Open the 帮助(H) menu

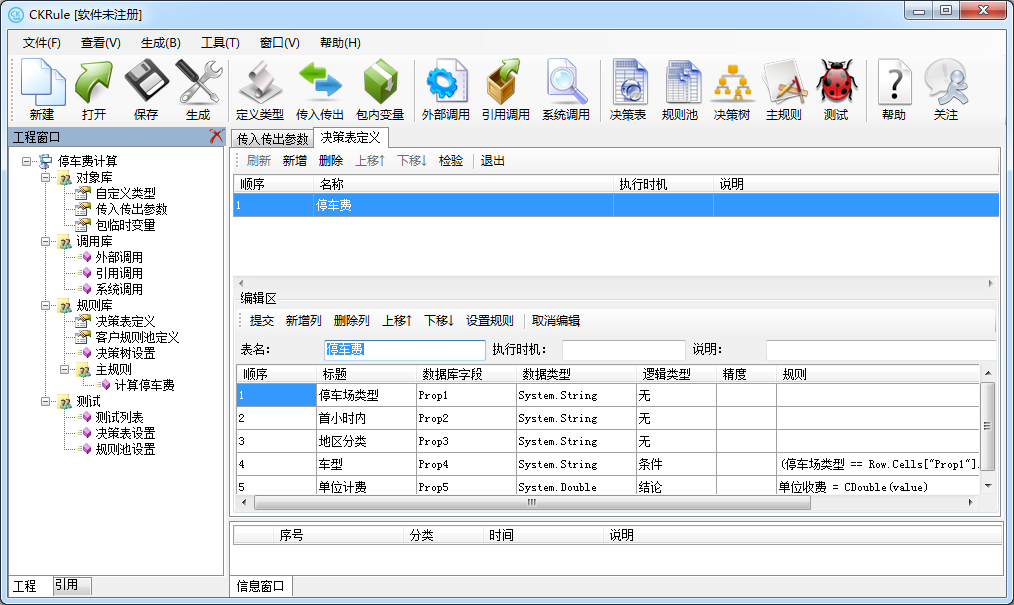[340, 43]
